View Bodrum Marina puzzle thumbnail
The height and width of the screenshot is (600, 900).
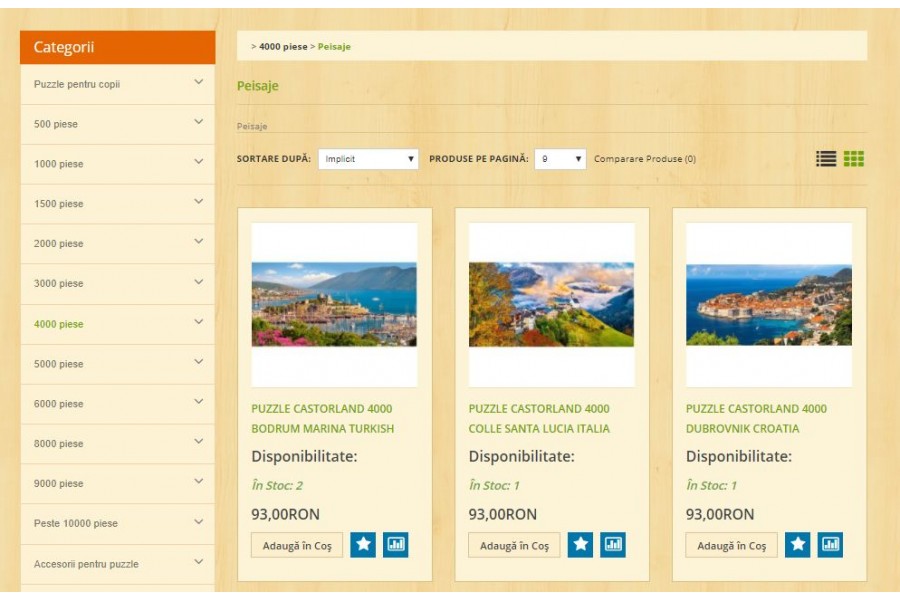click(334, 304)
